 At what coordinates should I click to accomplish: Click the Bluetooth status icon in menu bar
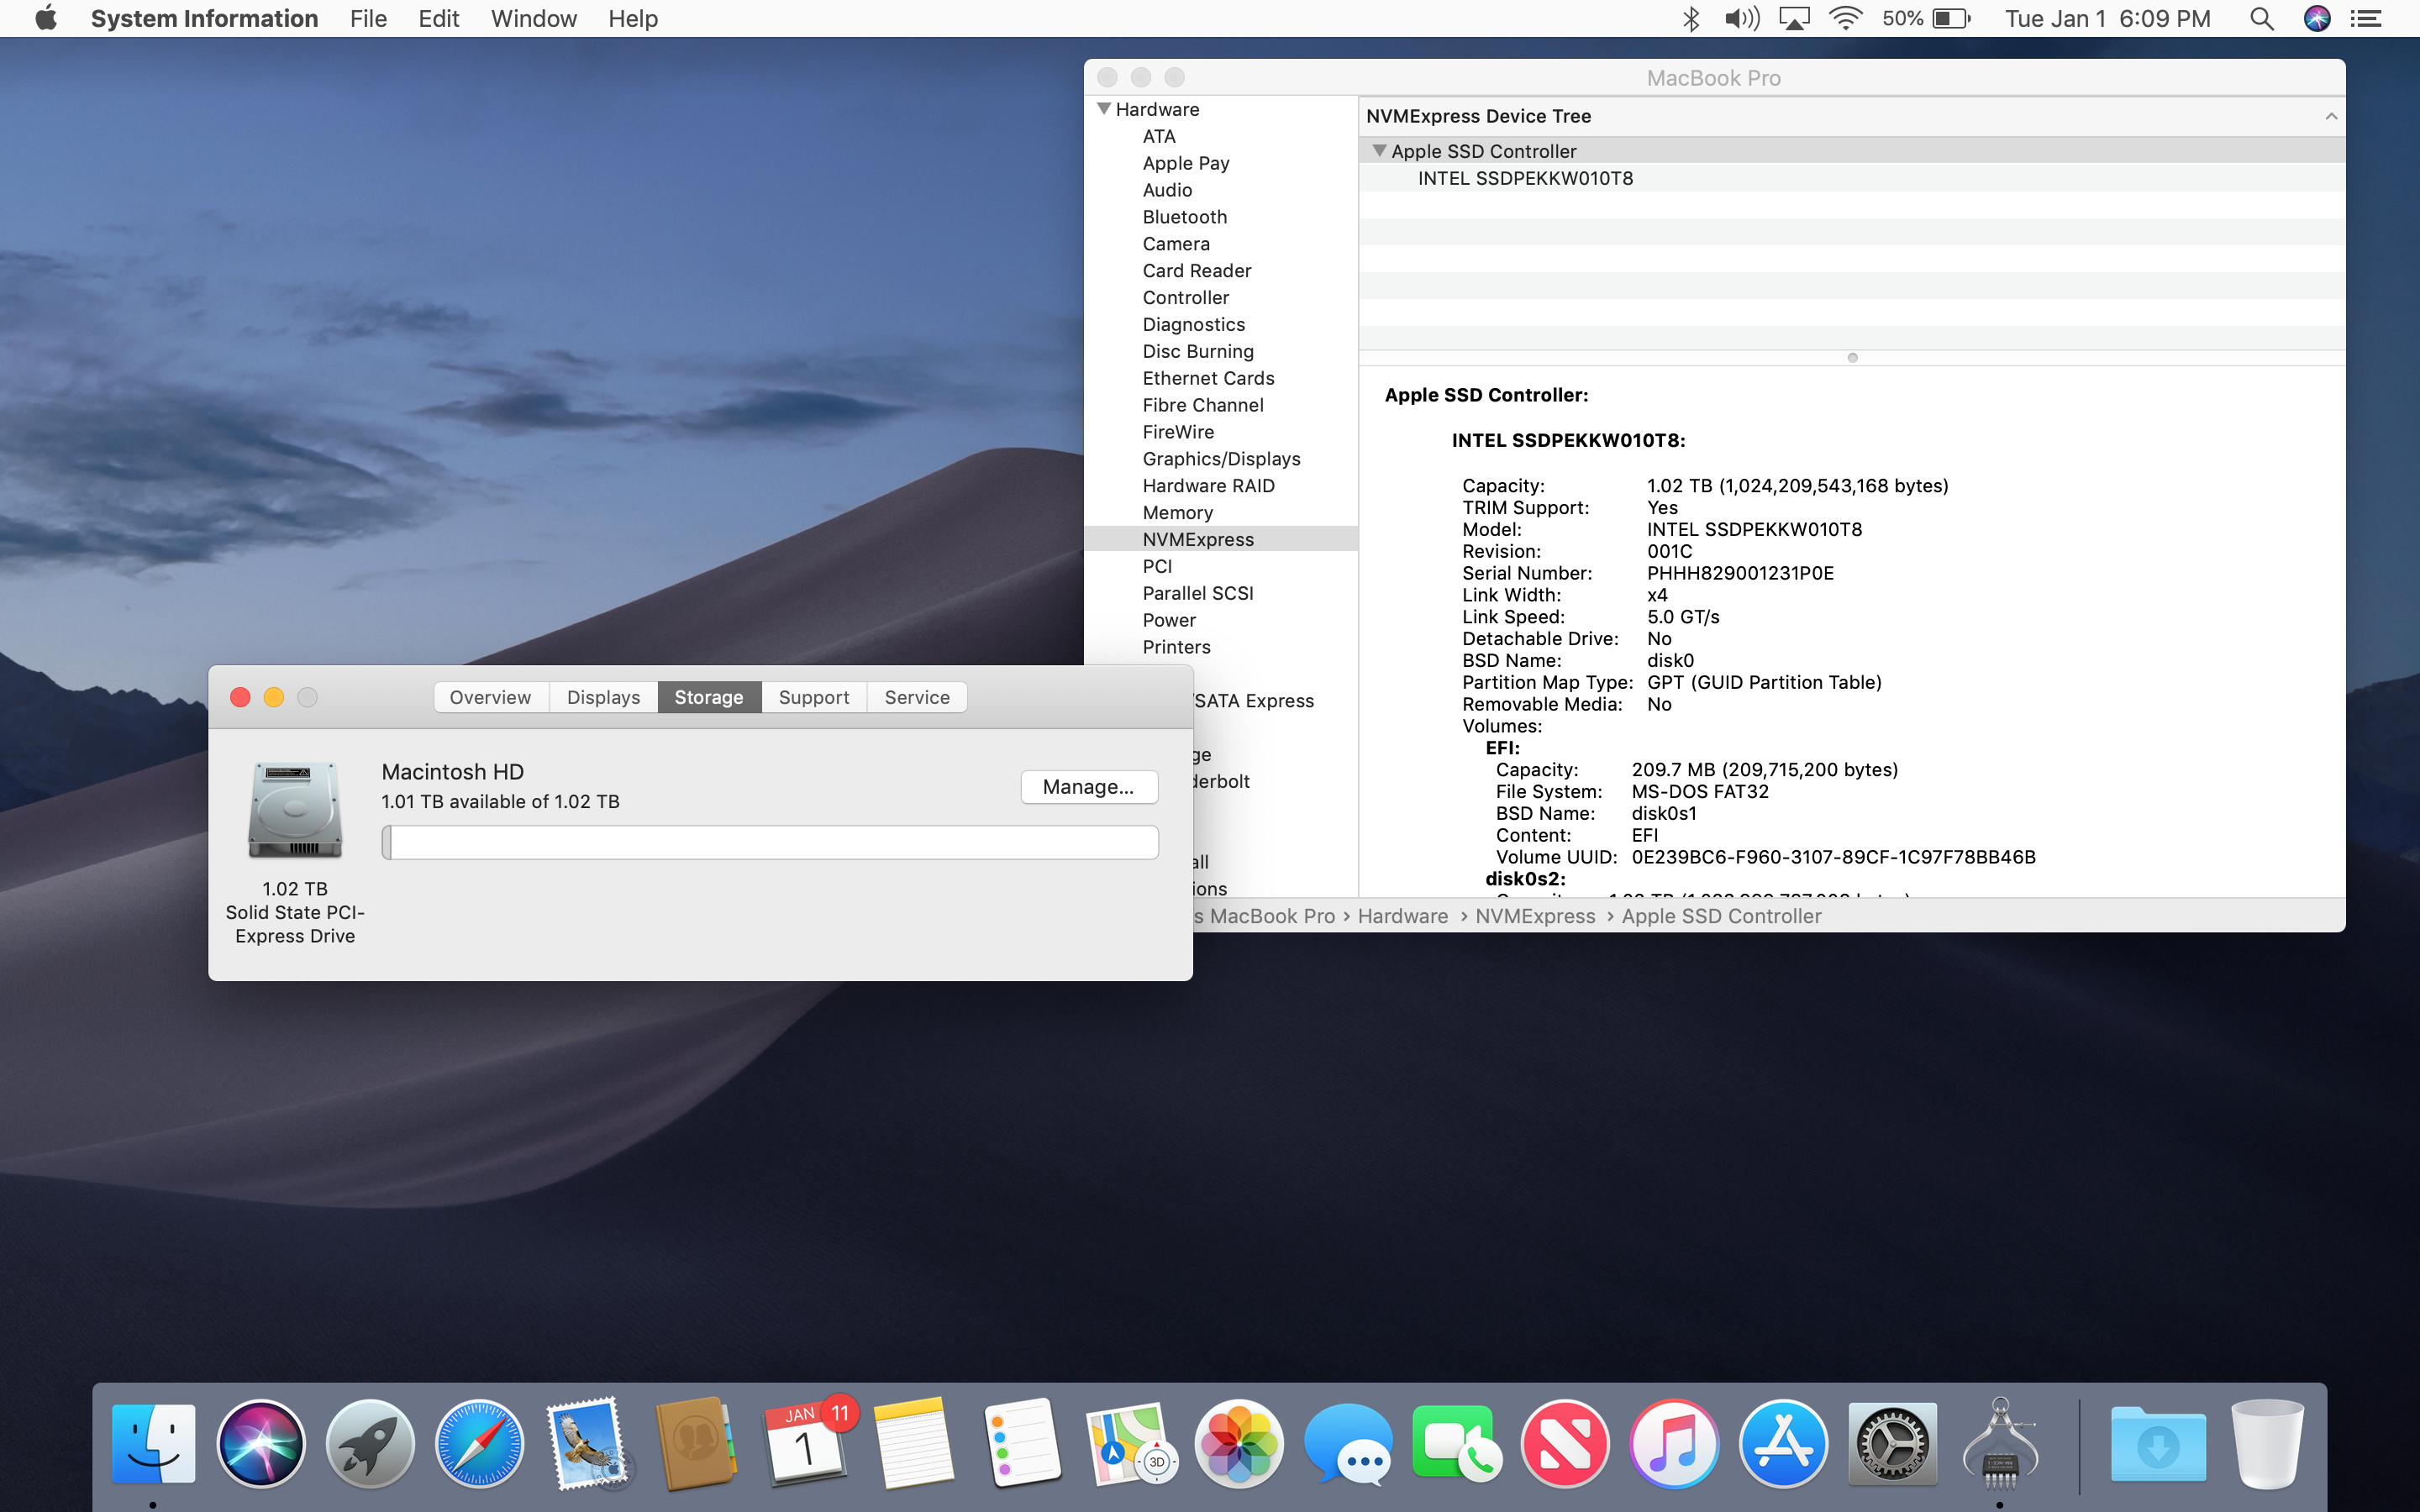(x=1690, y=19)
